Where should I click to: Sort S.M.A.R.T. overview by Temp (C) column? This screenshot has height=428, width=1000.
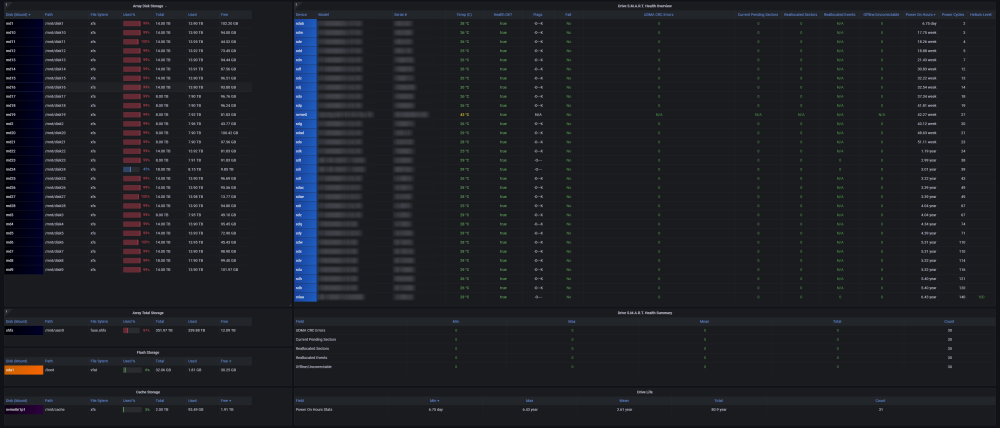[464, 14]
